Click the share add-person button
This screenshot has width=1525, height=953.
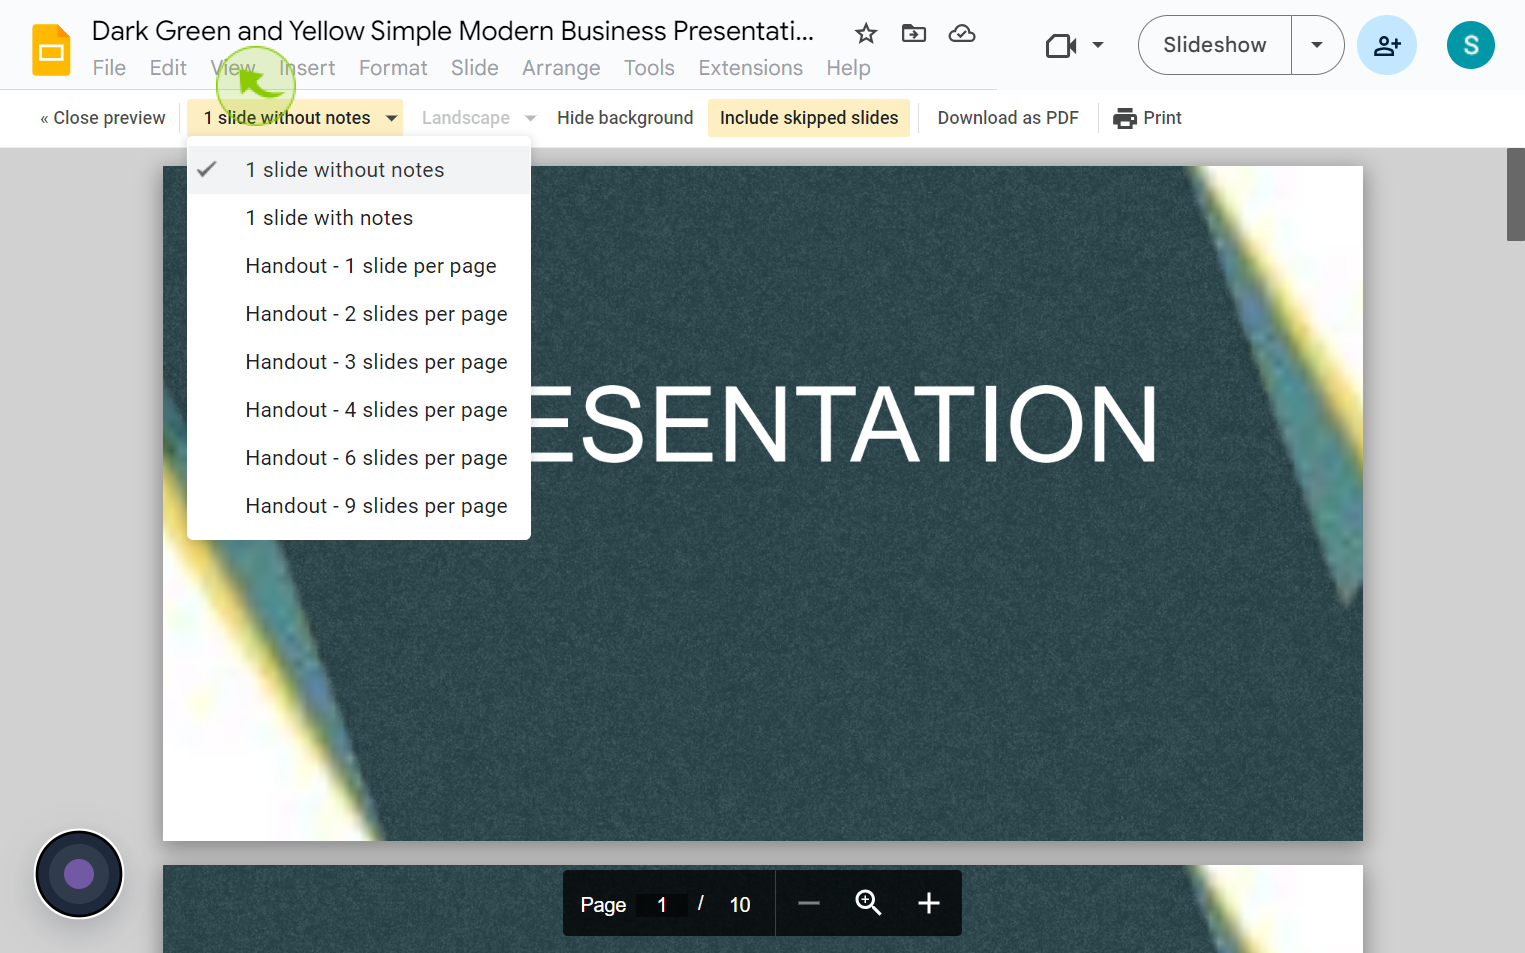pos(1387,45)
